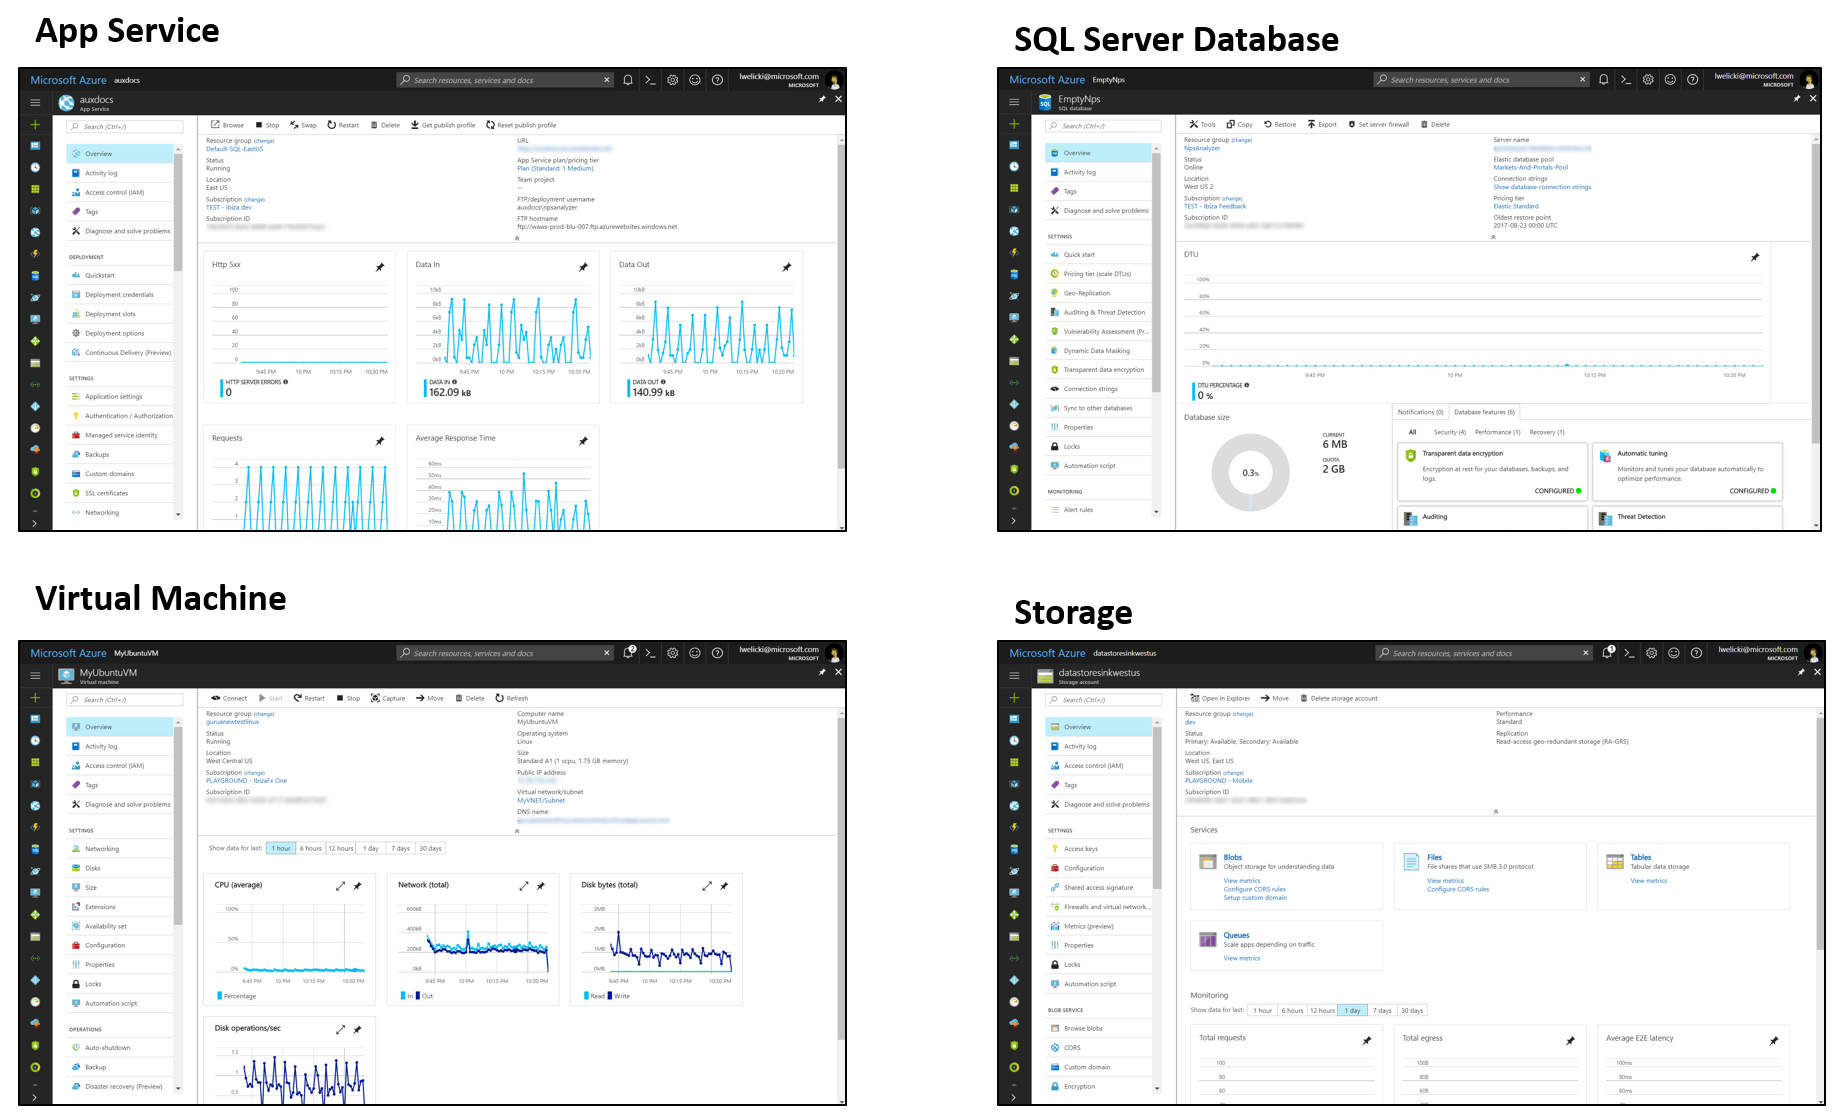
Task: Open Deployment slots in App Service menu
Action: point(119,314)
